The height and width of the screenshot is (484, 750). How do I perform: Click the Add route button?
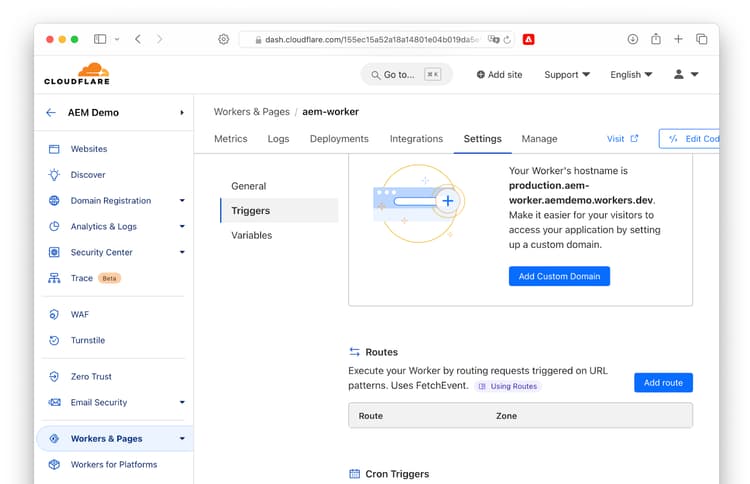pos(663,383)
